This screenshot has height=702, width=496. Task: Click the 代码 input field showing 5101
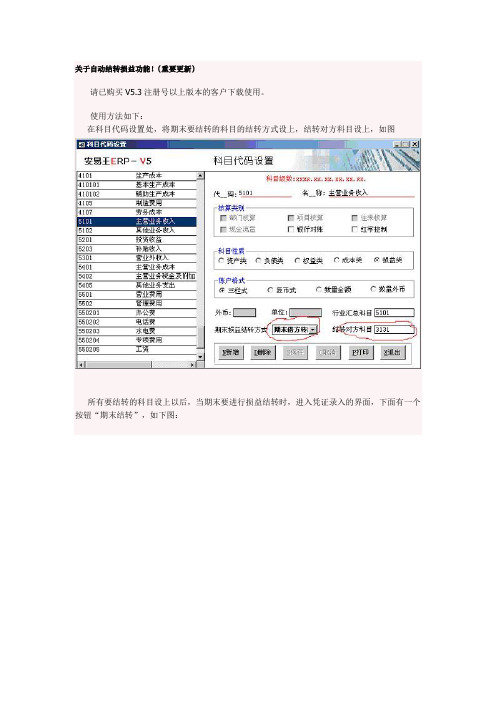point(265,193)
